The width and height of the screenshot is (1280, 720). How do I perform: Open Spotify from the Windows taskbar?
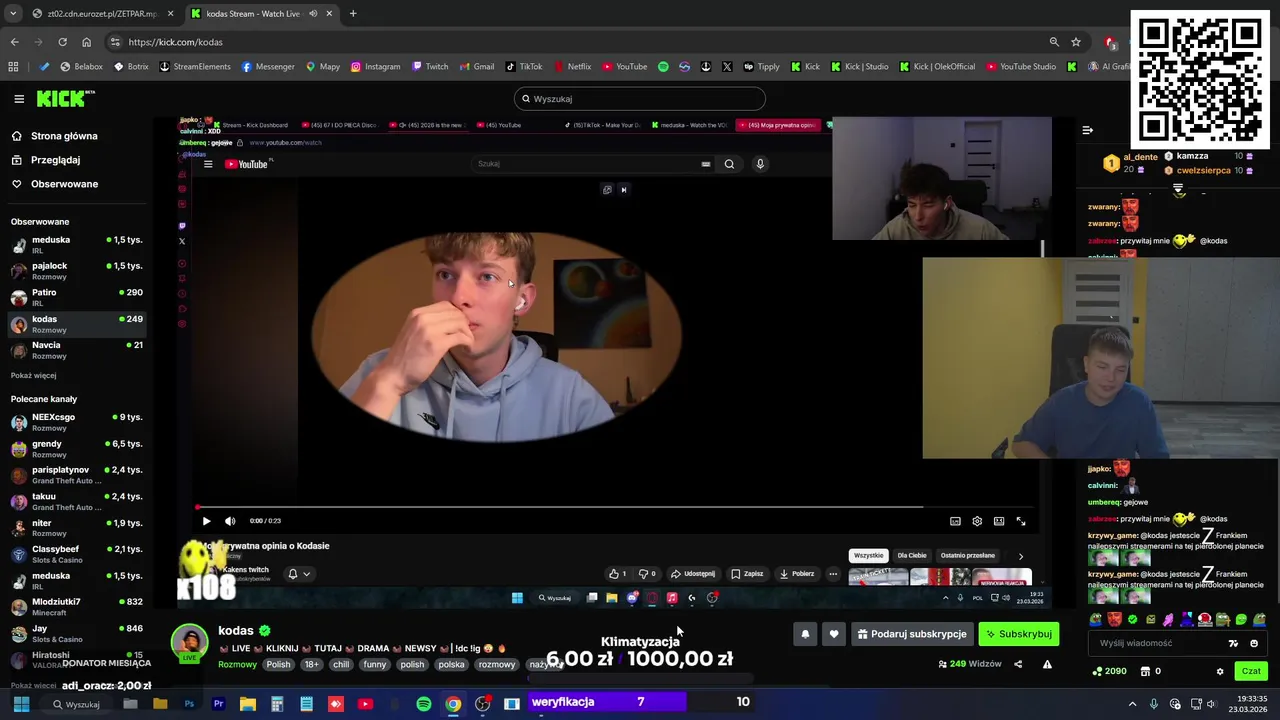click(x=424, y=704)
